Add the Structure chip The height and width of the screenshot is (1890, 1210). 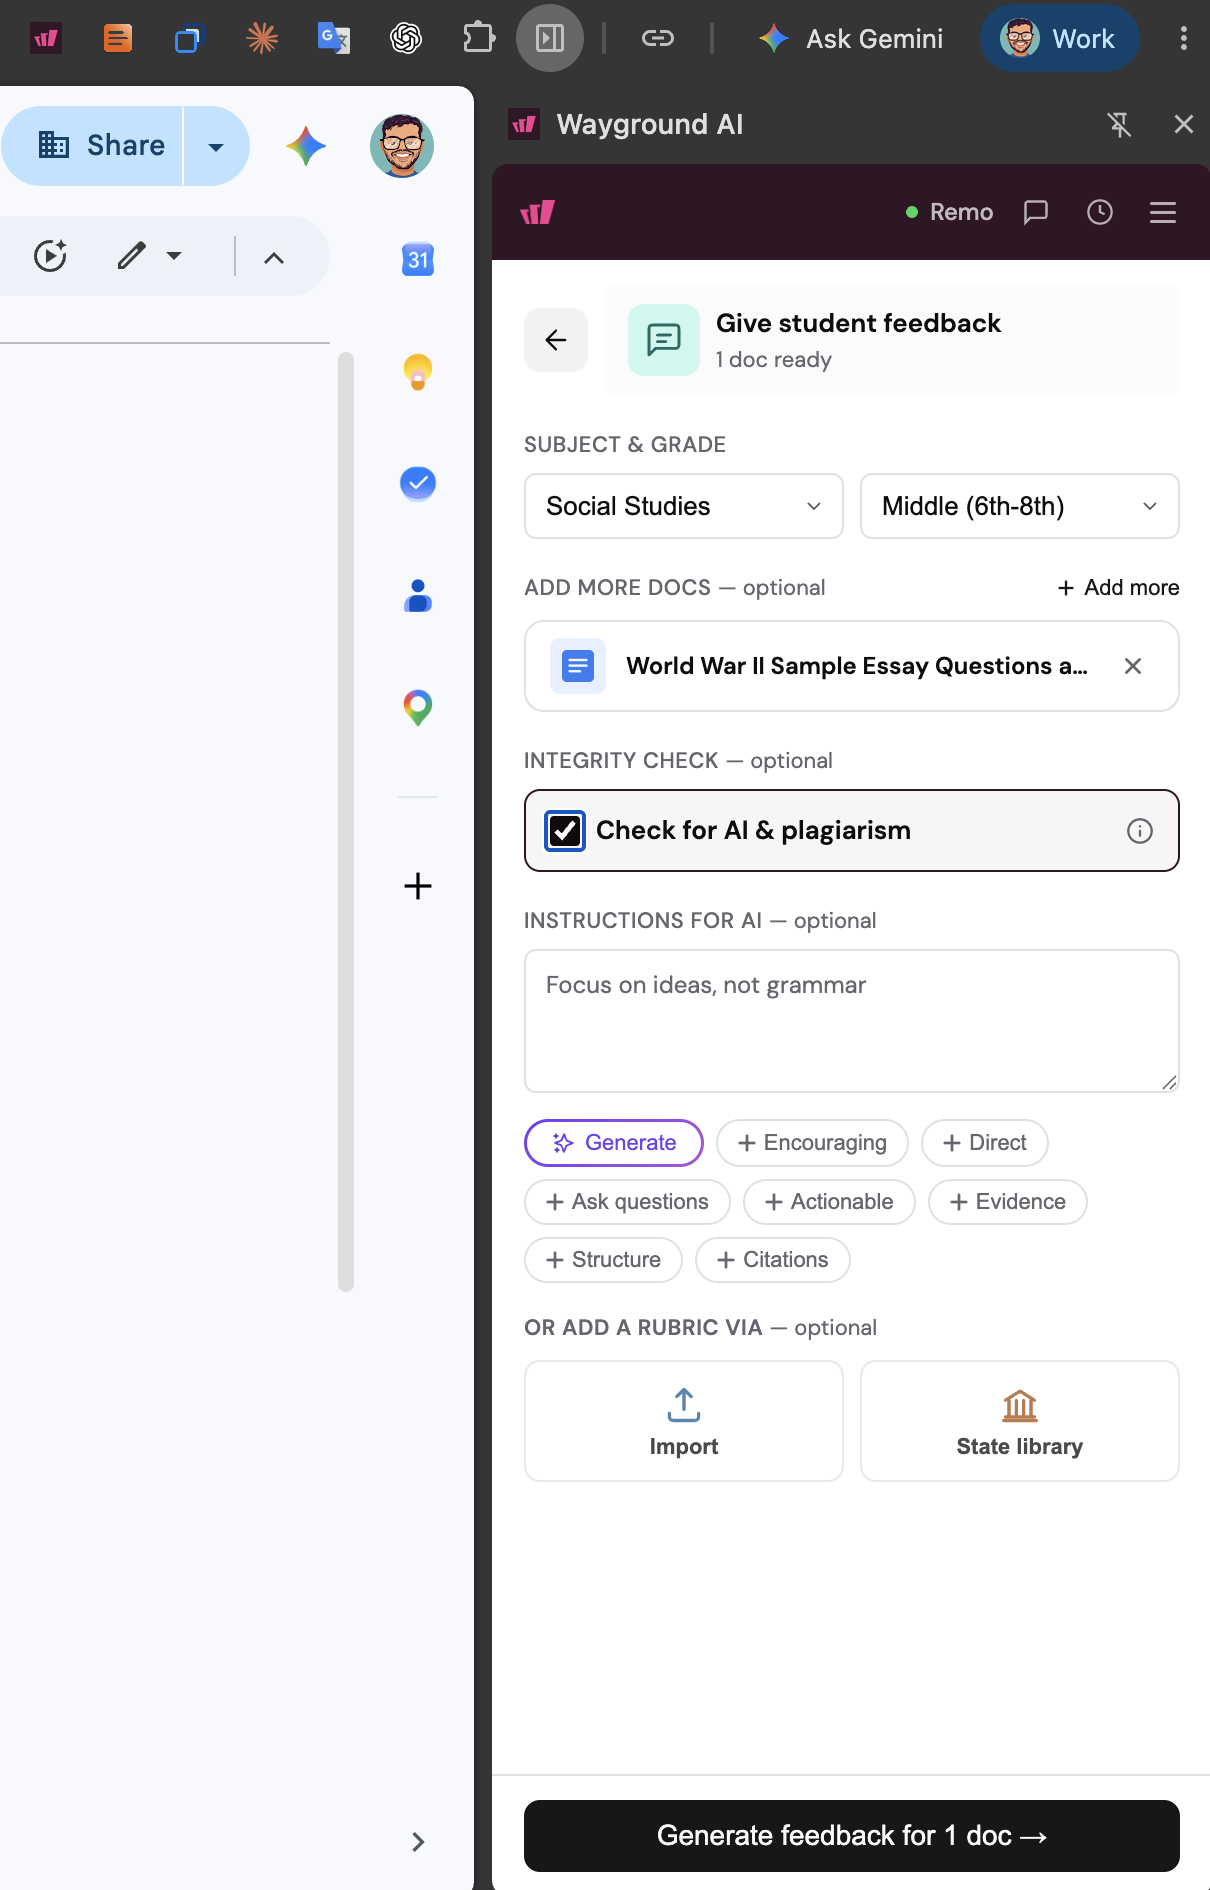tap(604, 1260)
